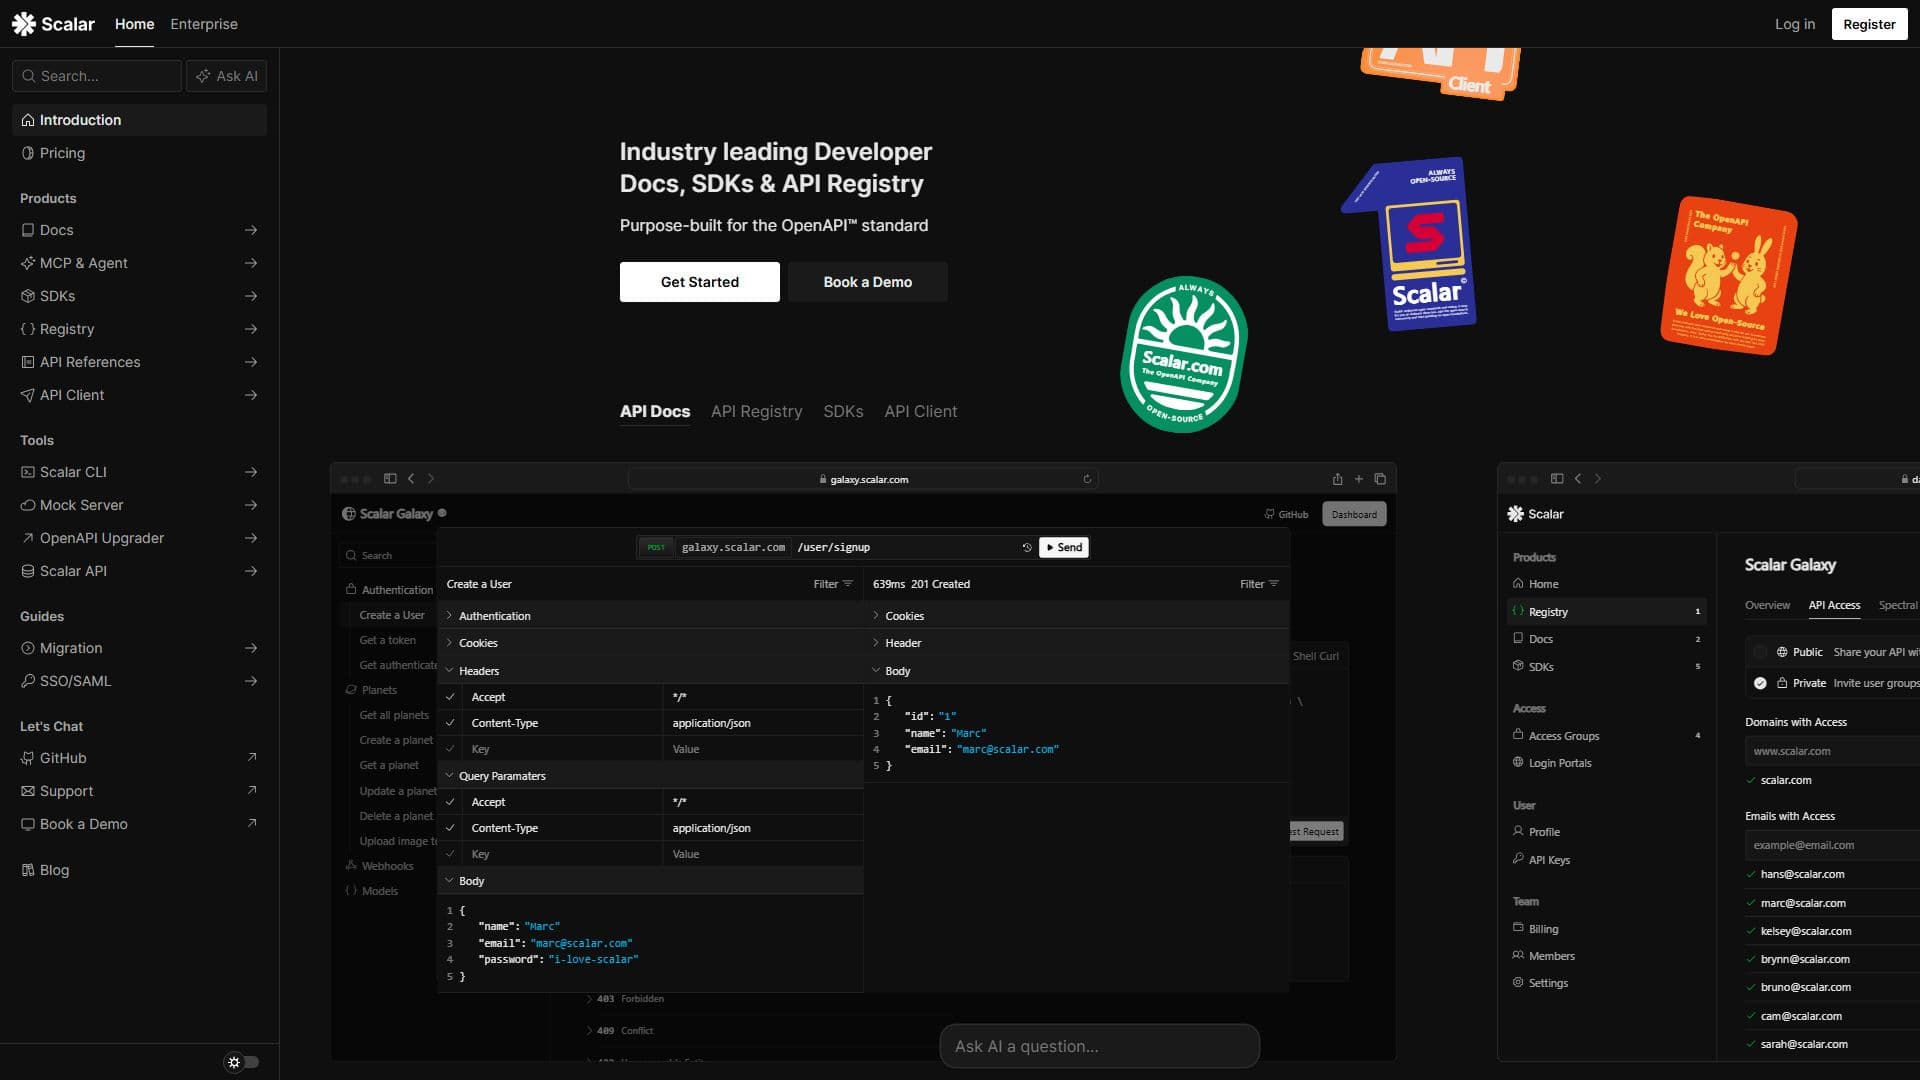Open the Ask AI button

(226, 76)
